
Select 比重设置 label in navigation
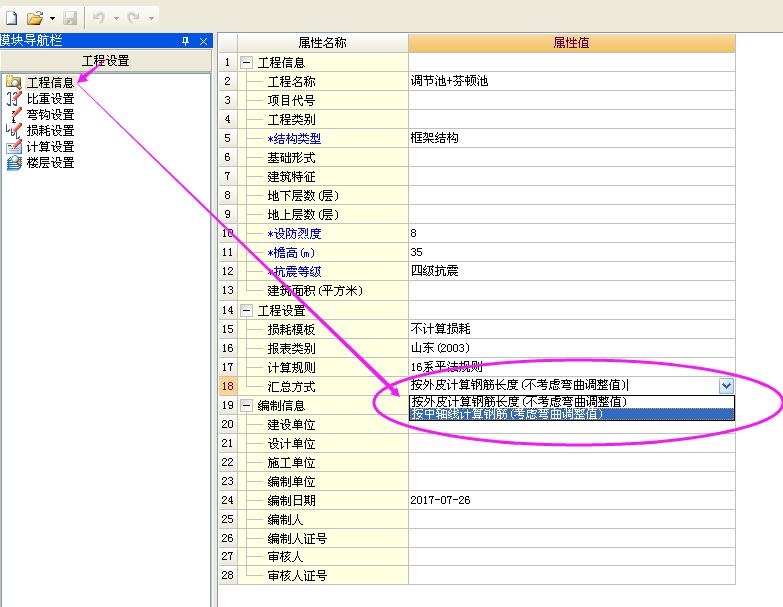50,98
